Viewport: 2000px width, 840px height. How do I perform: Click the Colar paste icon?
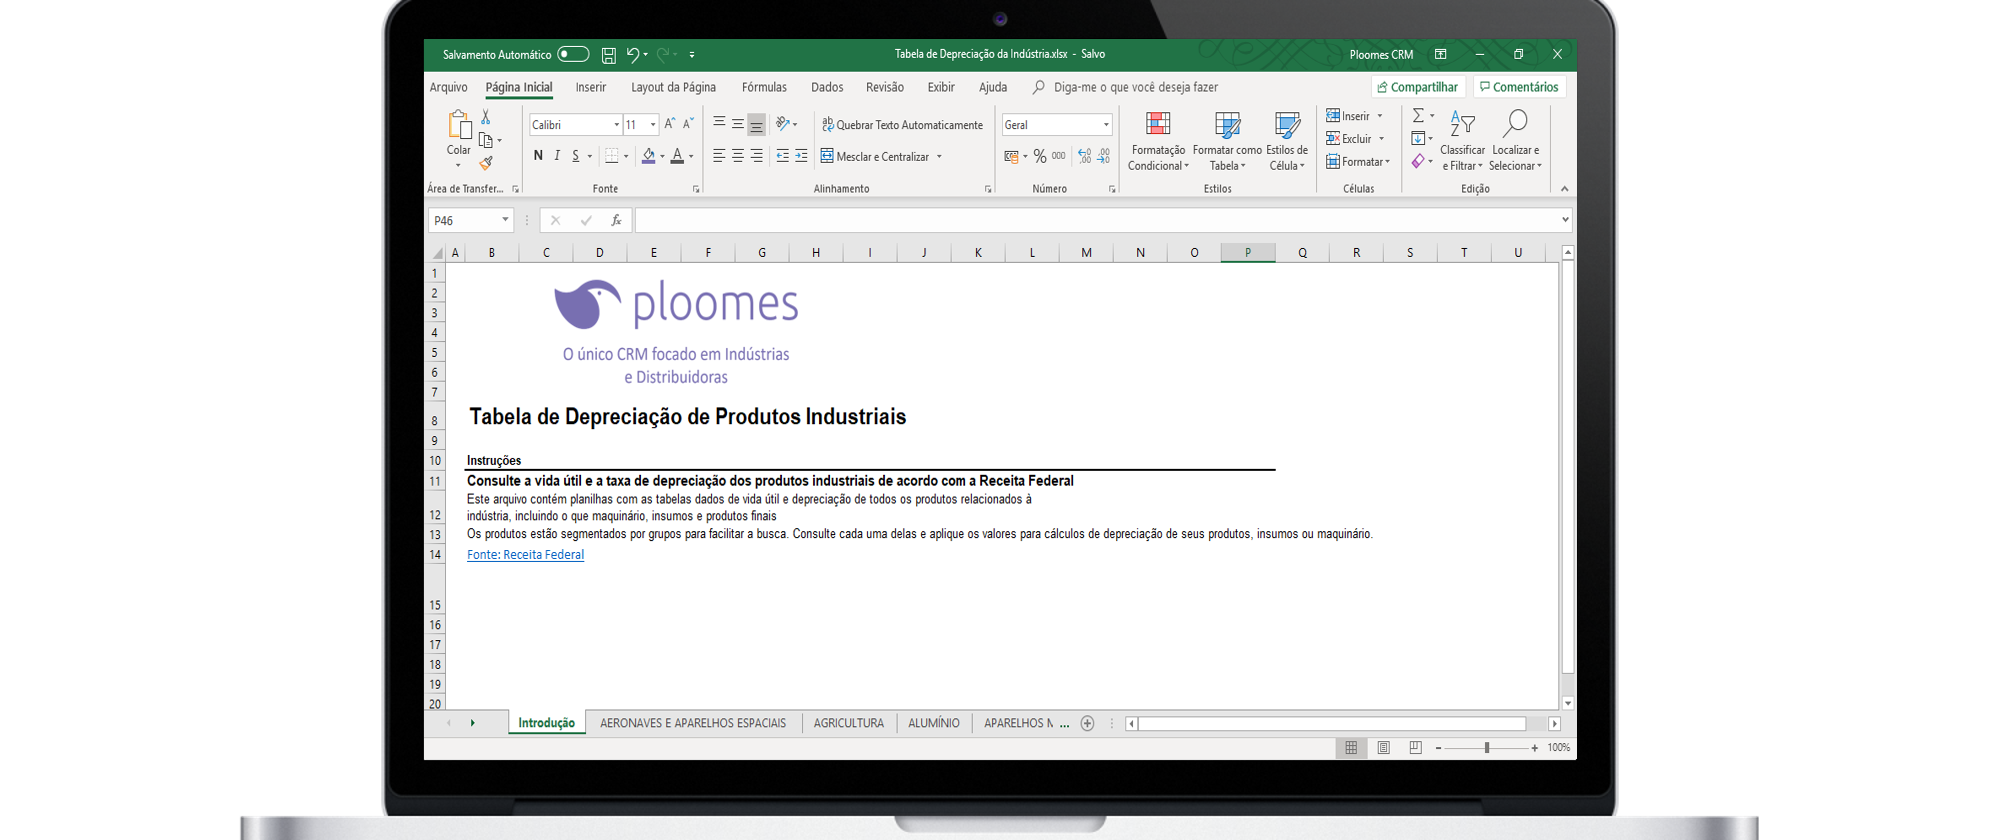pos(459,125)
